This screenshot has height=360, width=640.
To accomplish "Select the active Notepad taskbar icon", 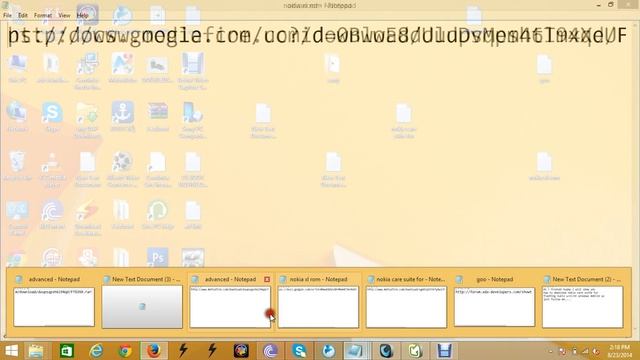I will [354, 351].
